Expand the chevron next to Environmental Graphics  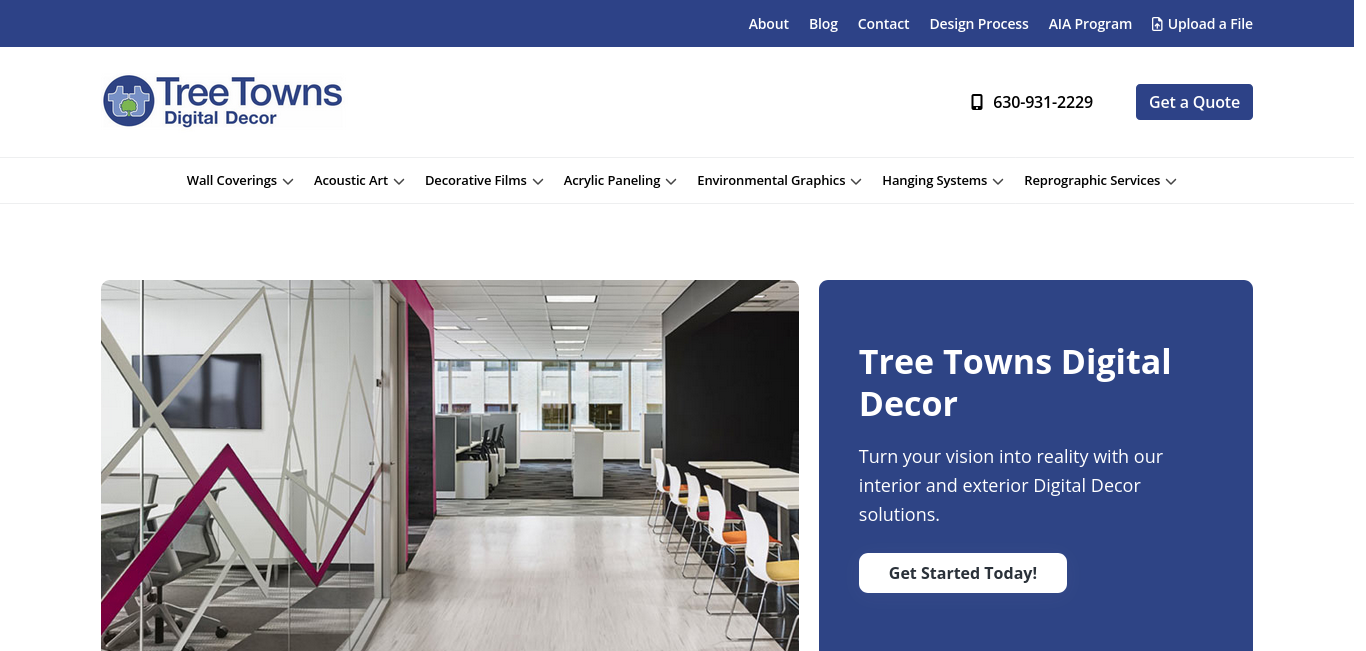(x=856, y=182)
